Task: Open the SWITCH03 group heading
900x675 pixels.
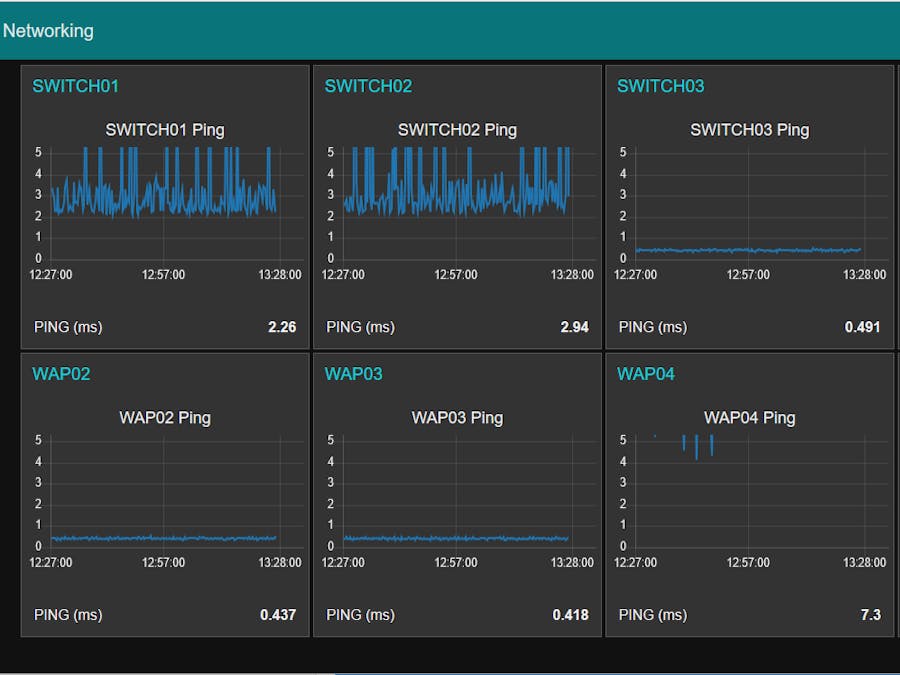Action: tap(660, 86)
